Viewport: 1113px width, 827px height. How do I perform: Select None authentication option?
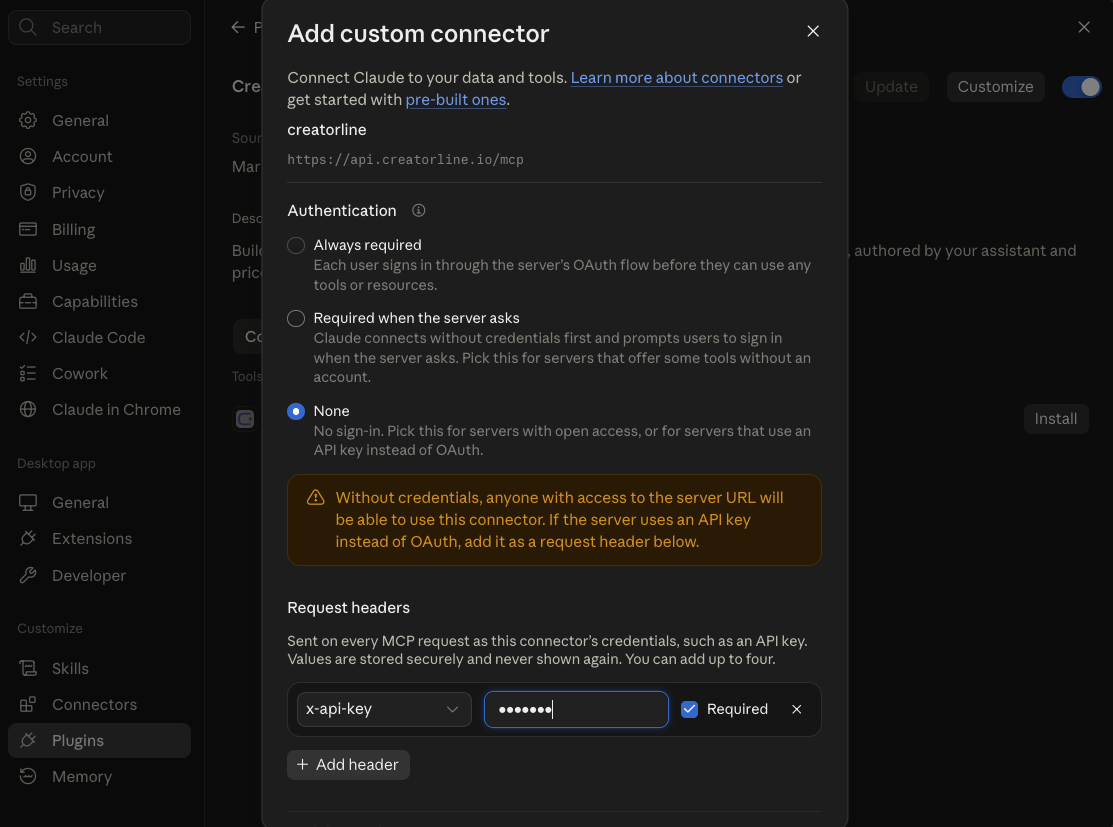[x=296, y=411]
